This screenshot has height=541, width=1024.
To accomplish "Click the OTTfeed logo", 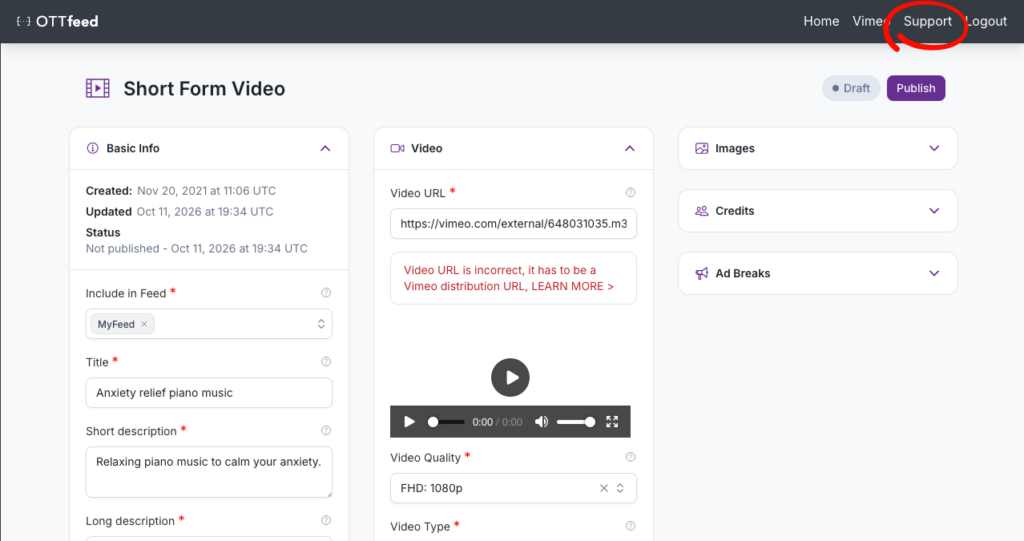I will click(x=57, y=22).
